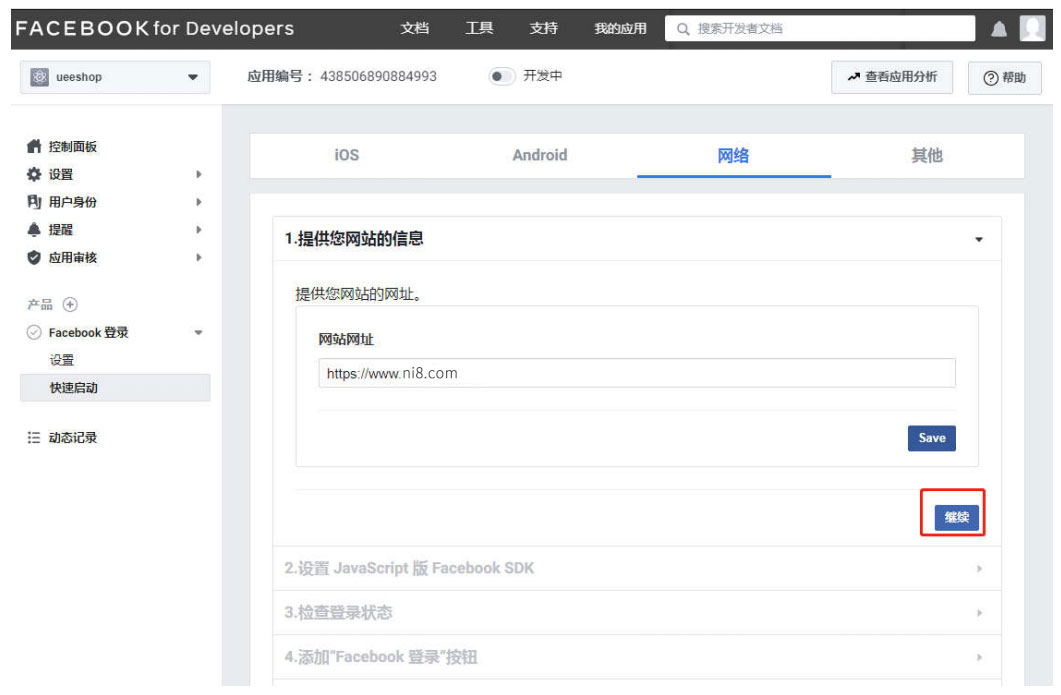Click the 动态记录 list icon

pyautogui.click(x=34, y=438)
